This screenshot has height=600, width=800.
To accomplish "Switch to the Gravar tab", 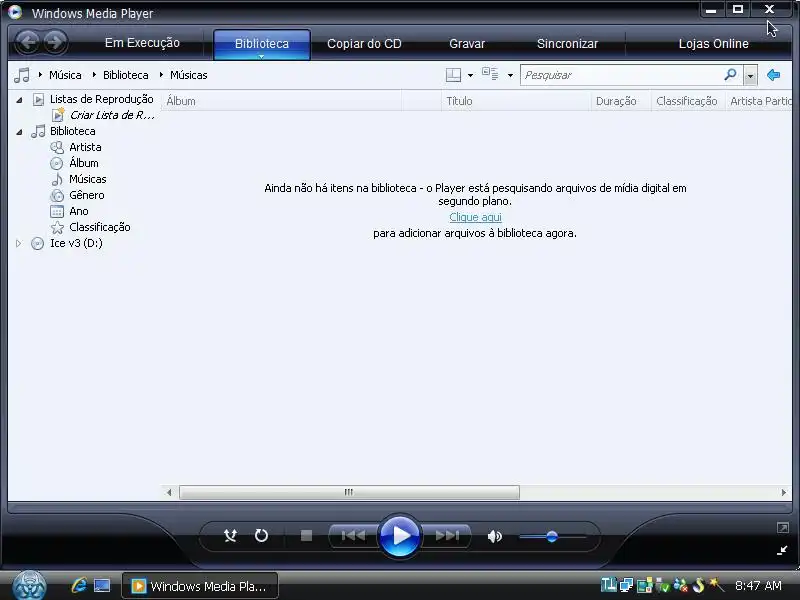I will click(x=467, y=44).
